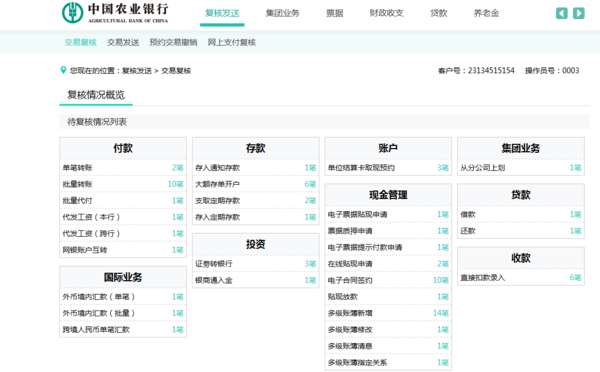The width and height of the screenshot is (600, 372).
Task: Open 外币境内汇款（批量） review item
Action: (x=123, y=313)
